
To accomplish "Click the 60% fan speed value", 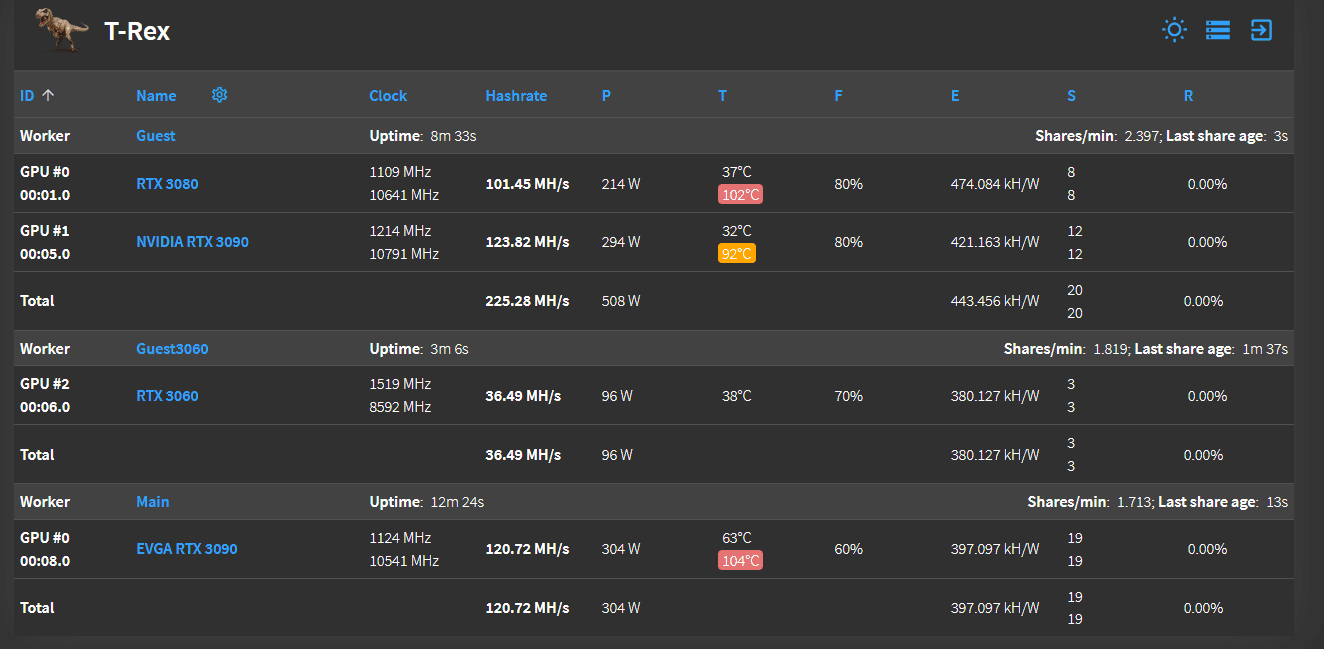I will 848,549.
